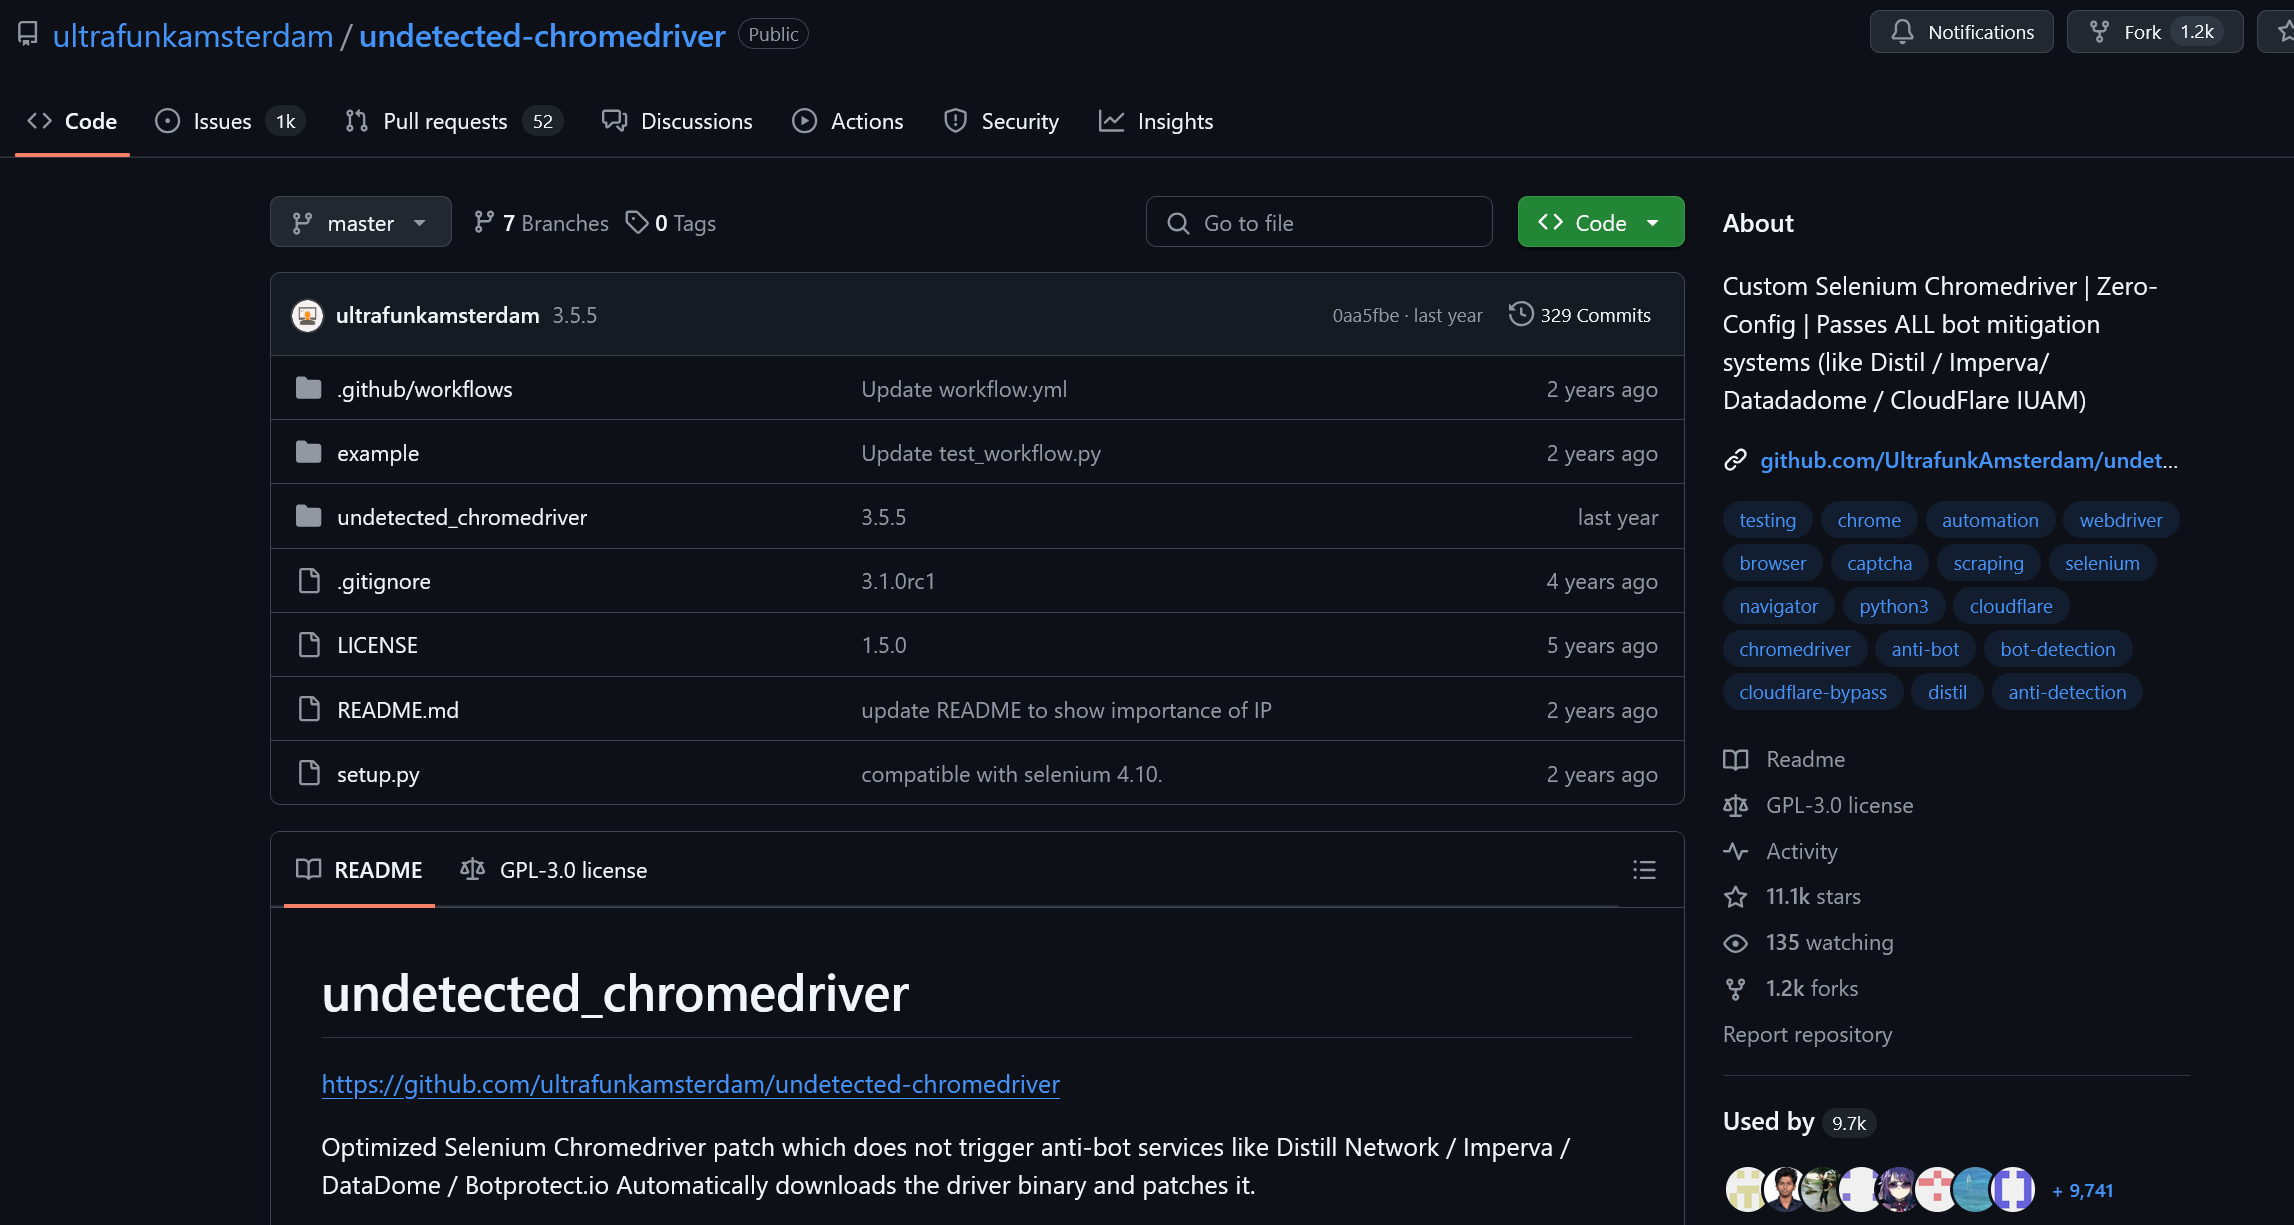View 135 watching link
The height and width of the screenshot is (1225, 2294).
1809,942
